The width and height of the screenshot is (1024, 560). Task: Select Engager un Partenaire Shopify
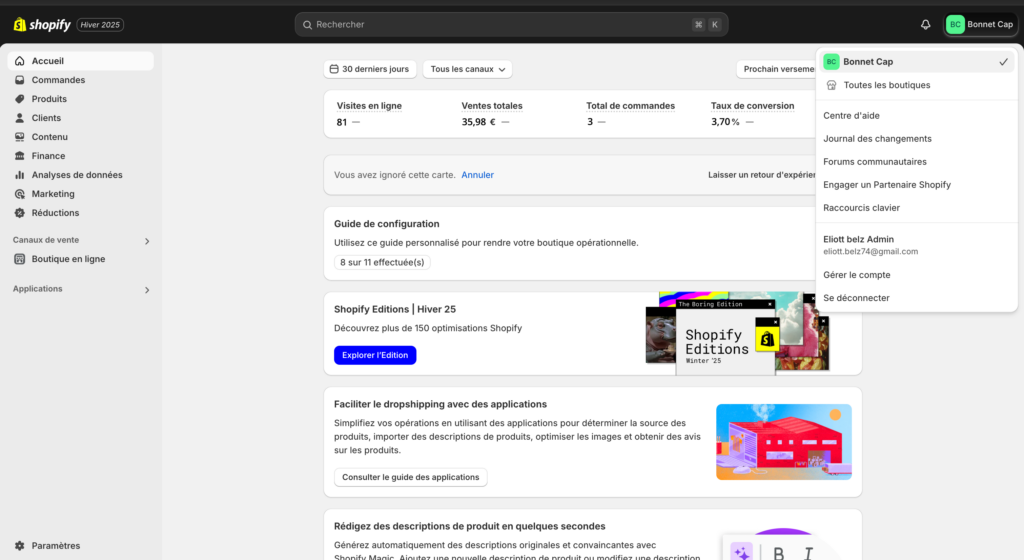click(887, 185)
